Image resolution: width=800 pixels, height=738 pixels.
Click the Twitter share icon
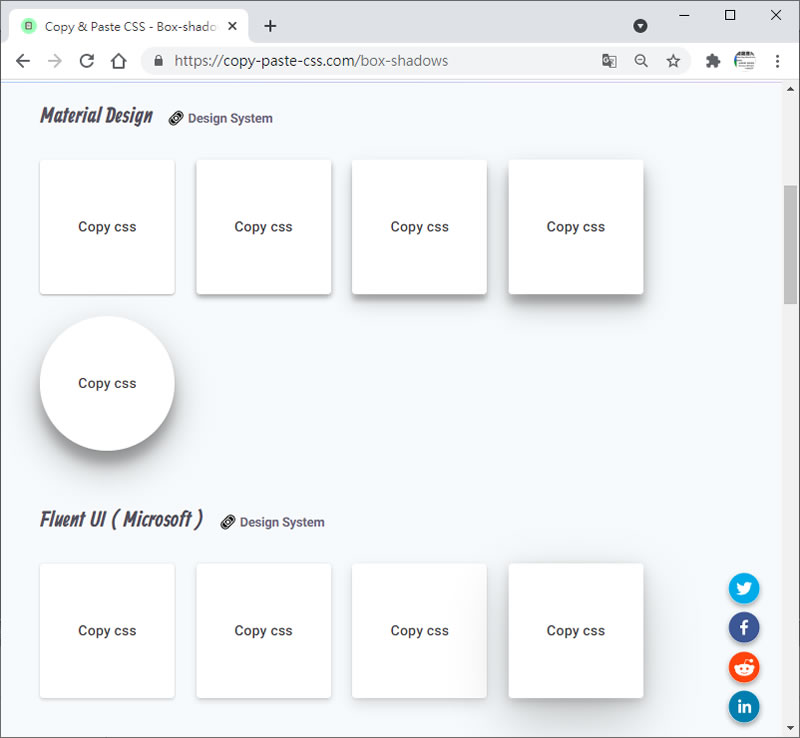tap(744, 588)
